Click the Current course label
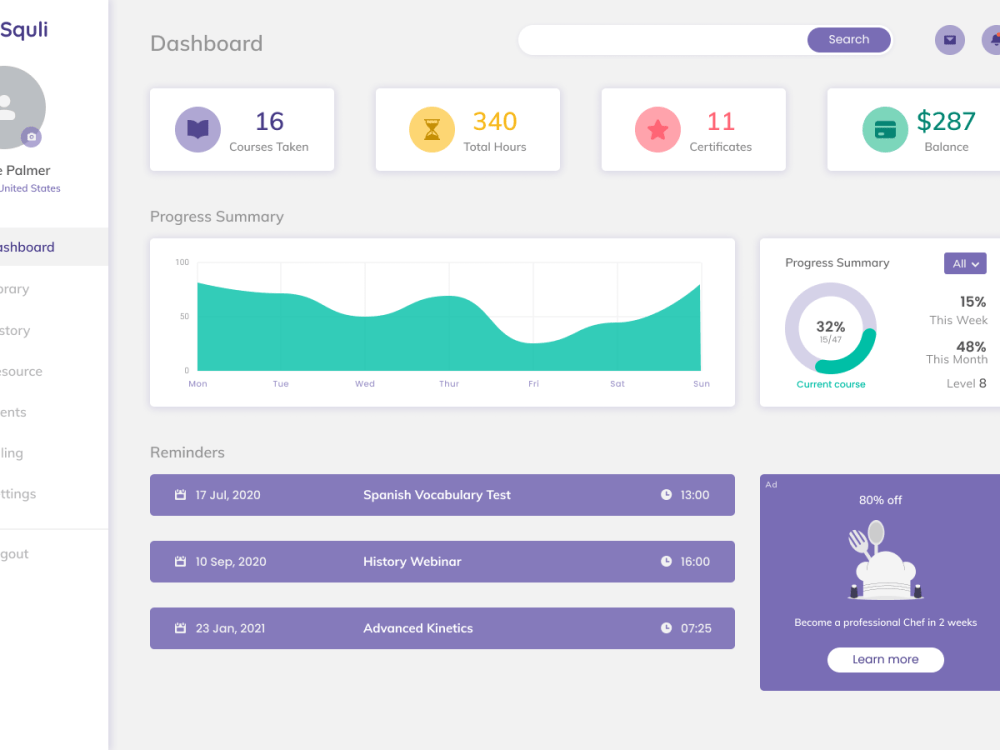1000x750 pixels. (x=830, y=384)
